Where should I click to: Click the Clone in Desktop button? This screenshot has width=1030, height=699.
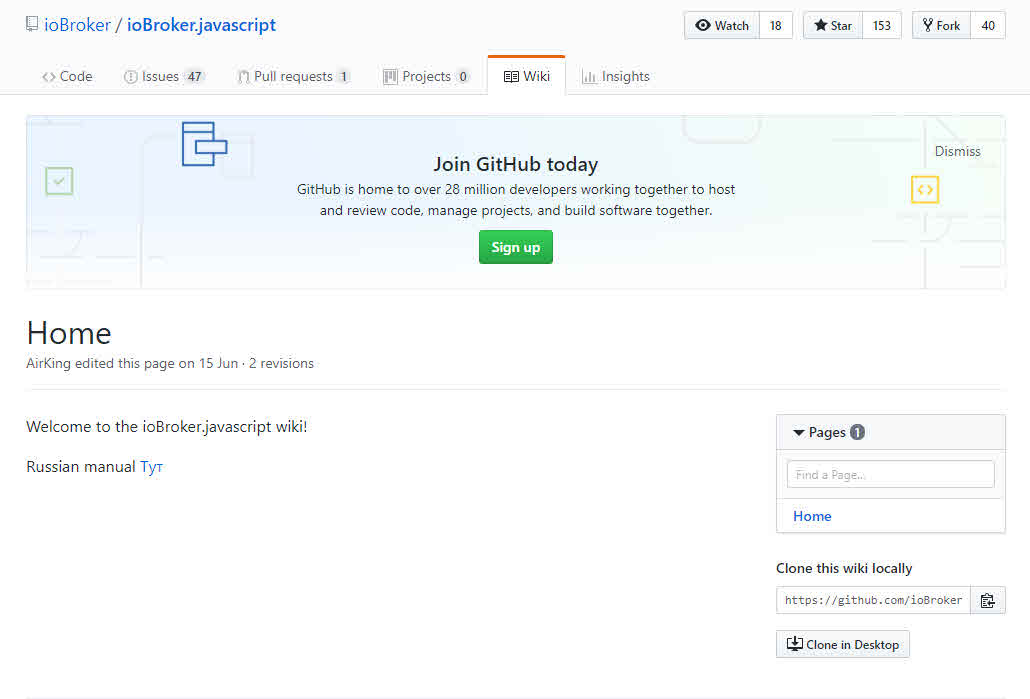(x=843, y=644)
